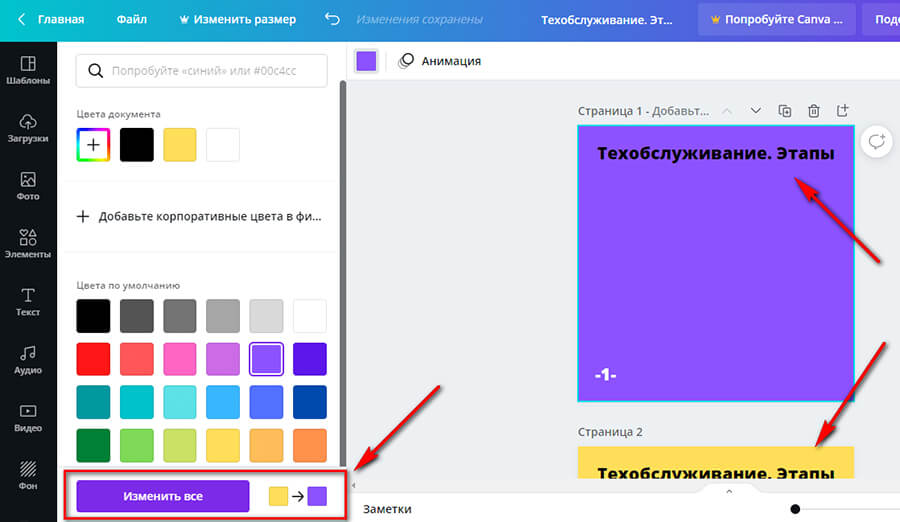The height and width of the screenshot is (522, 900).
Task: Click the duplicate page icon
Action: (785, 111)
